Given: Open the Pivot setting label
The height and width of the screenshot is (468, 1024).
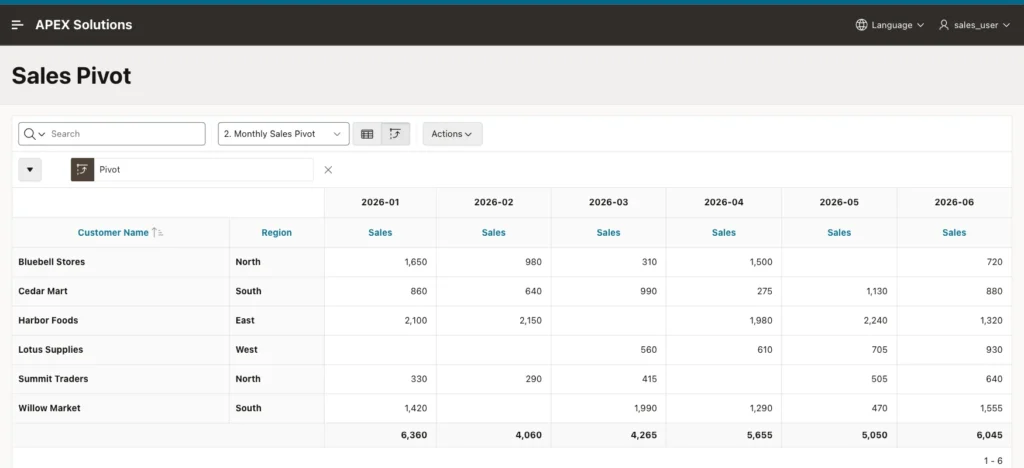Looking at the screenshot, I should pos(110,170).
